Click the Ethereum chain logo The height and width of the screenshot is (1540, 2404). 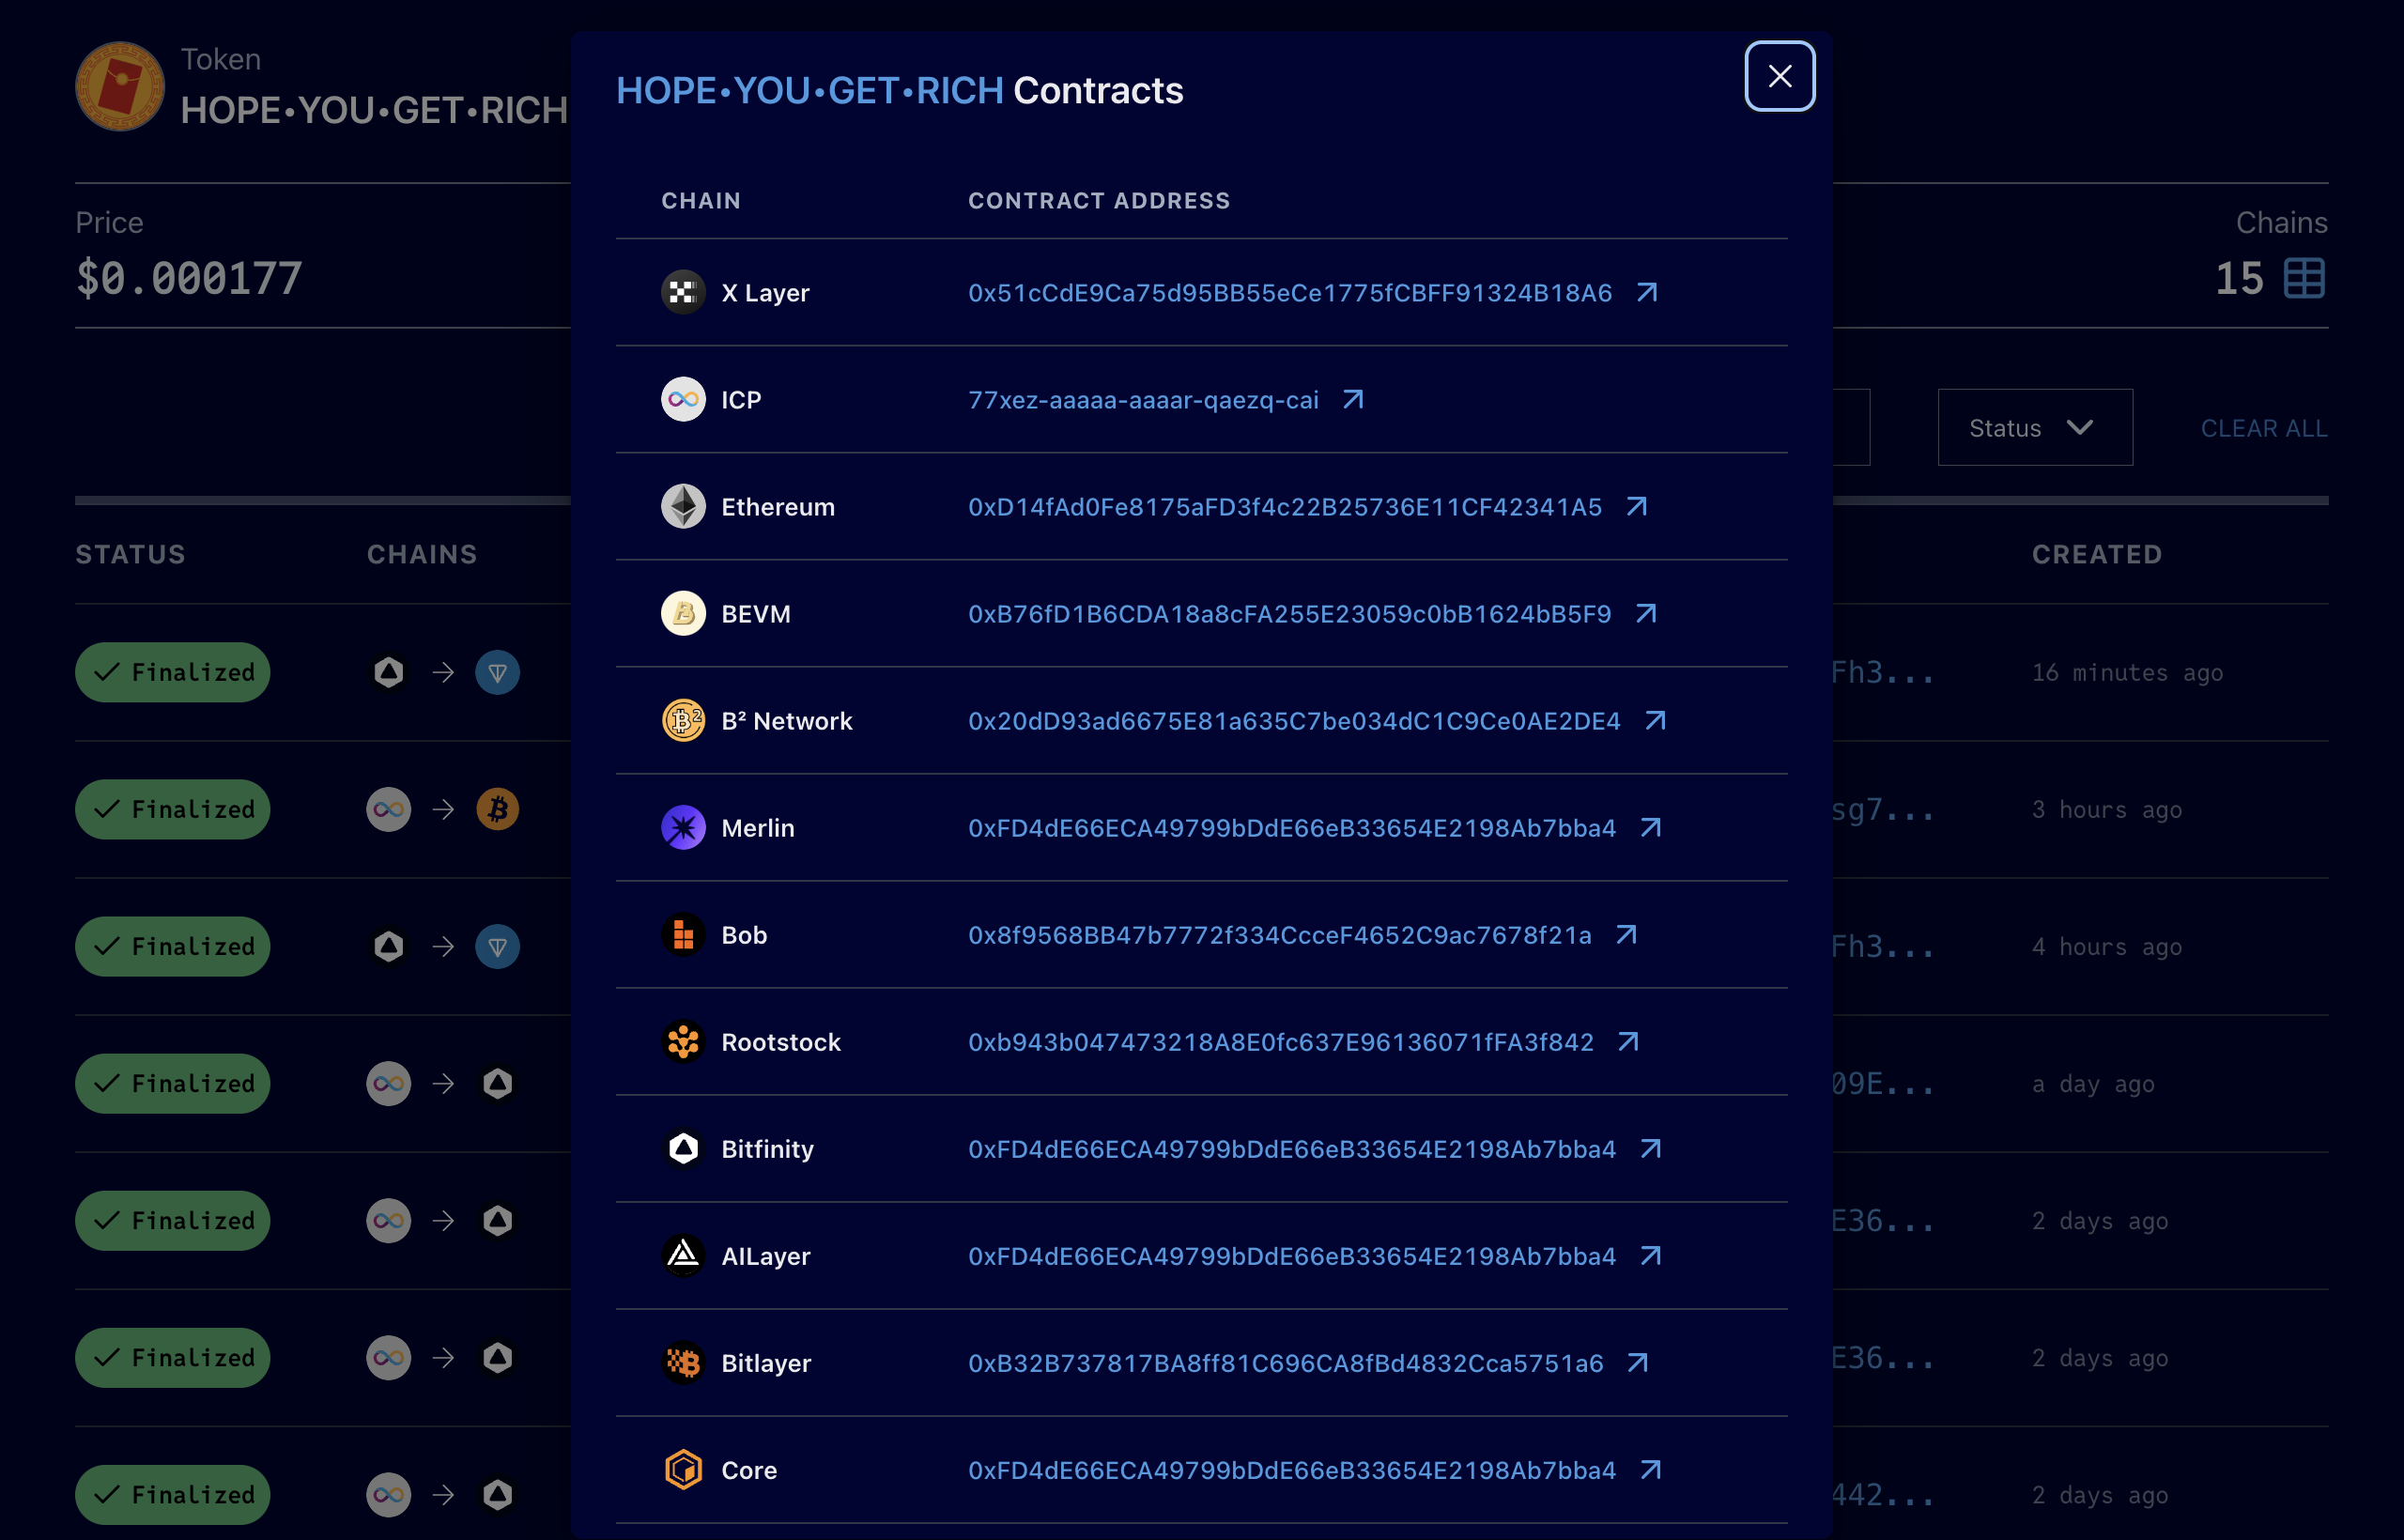click(x=683, y=506)
